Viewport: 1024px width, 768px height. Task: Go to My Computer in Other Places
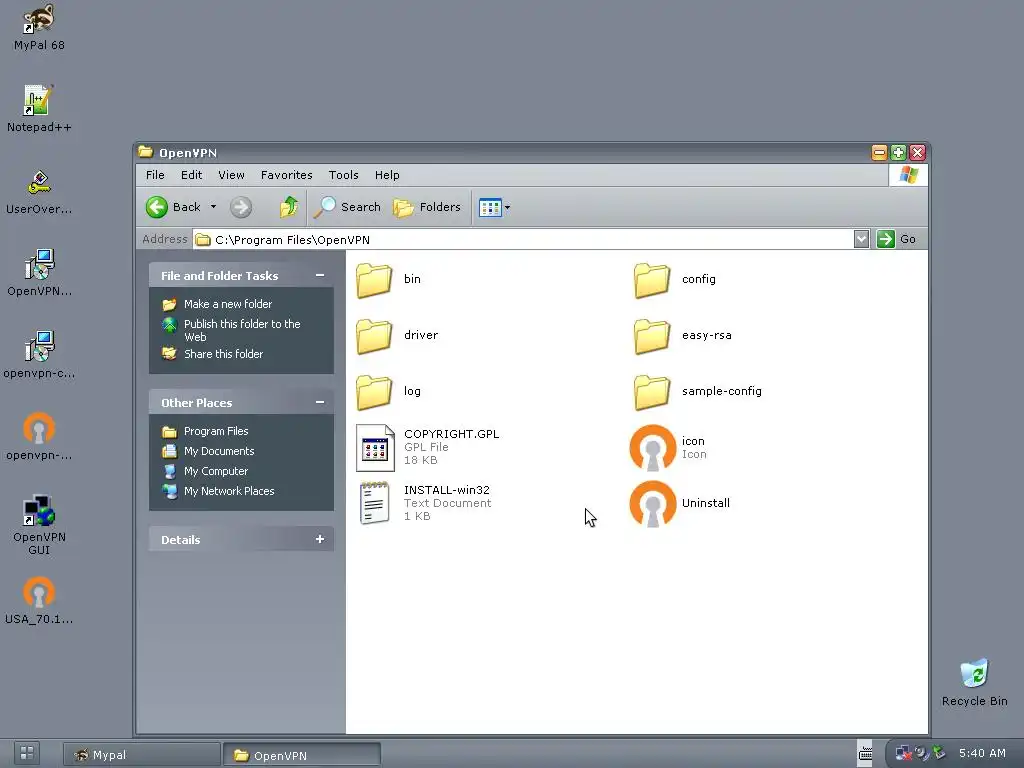205,472
